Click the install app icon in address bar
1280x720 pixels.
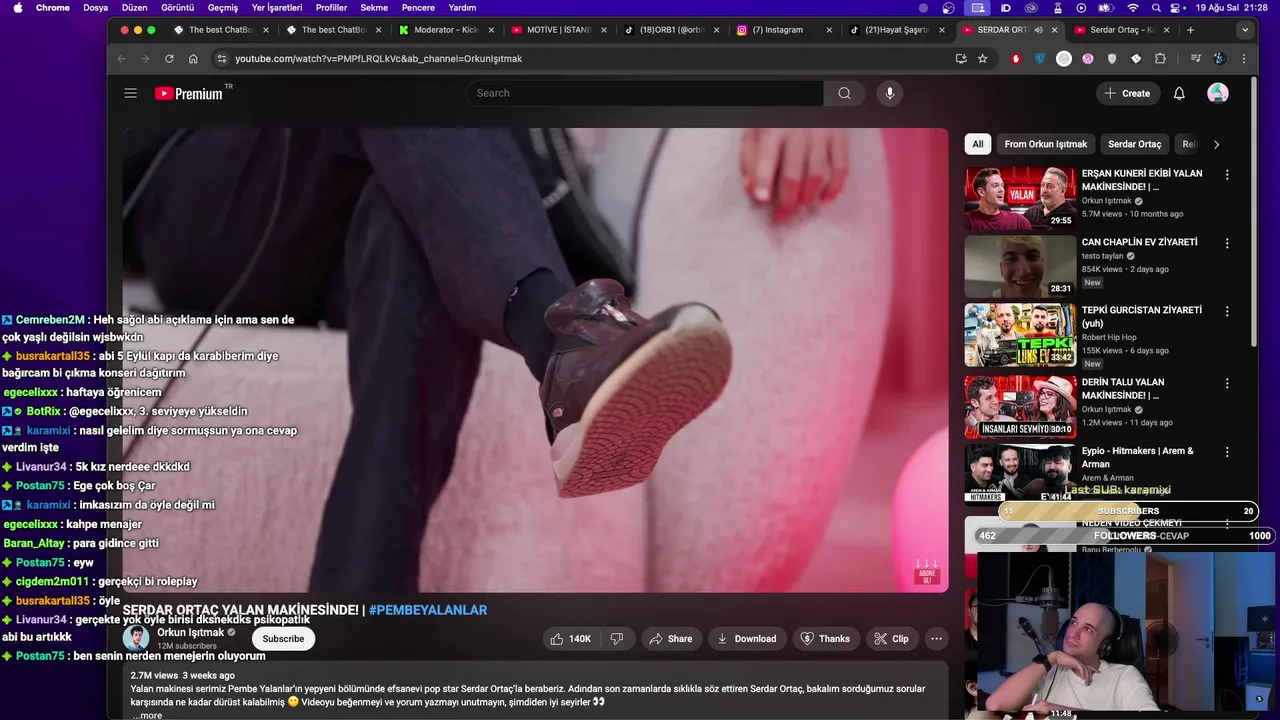[961, 59]
